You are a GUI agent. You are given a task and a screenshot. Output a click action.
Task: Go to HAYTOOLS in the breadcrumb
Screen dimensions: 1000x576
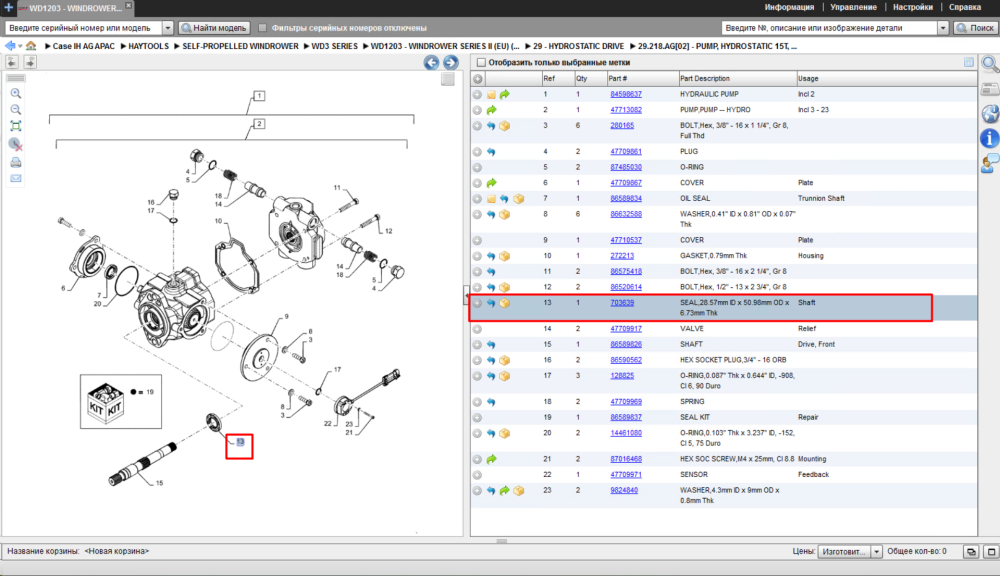148,46
